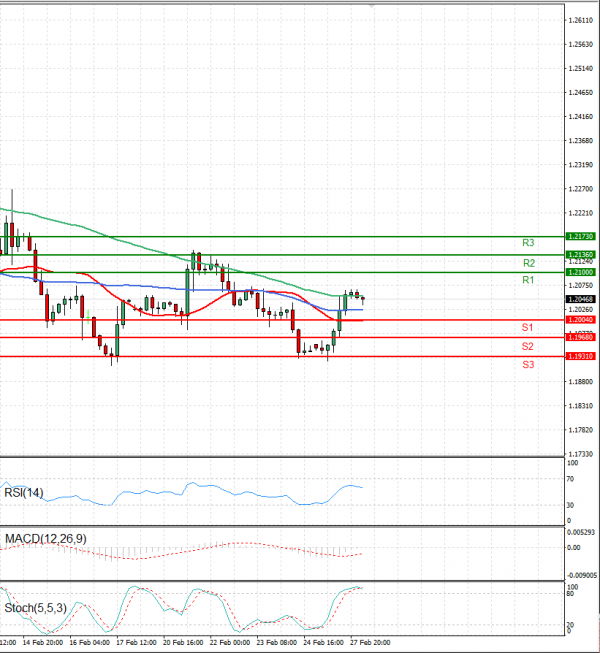Click the R3 resistance label

pos(528,243)
